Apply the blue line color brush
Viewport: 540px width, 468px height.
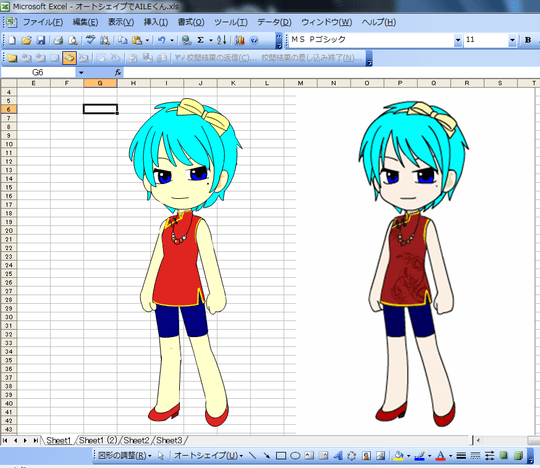pos(419,456)
